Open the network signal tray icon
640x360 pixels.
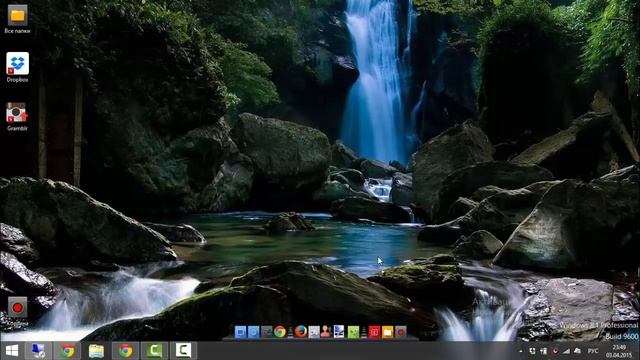click(566, 351)
